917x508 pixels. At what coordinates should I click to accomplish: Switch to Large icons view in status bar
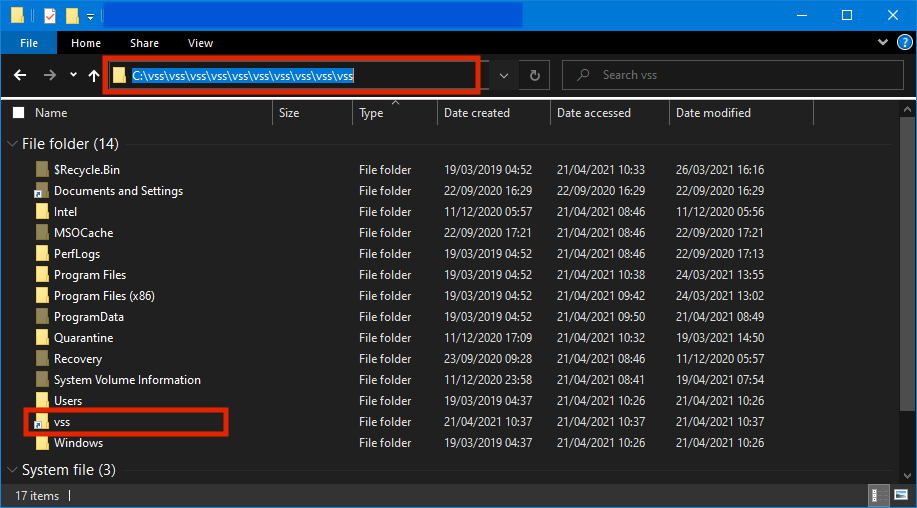tap(901, 496)
